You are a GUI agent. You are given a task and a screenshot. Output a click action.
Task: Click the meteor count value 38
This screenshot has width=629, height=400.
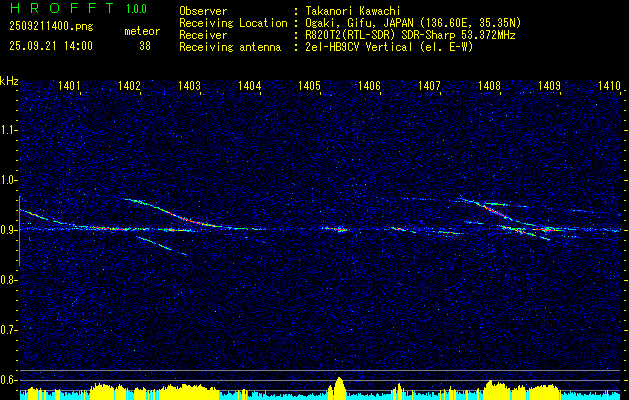[x=145, y=46]
